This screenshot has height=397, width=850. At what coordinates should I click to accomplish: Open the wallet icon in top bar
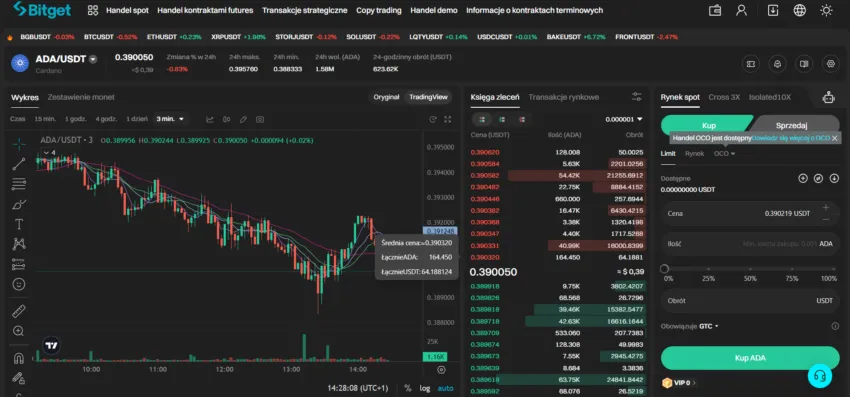click(715, 10)
